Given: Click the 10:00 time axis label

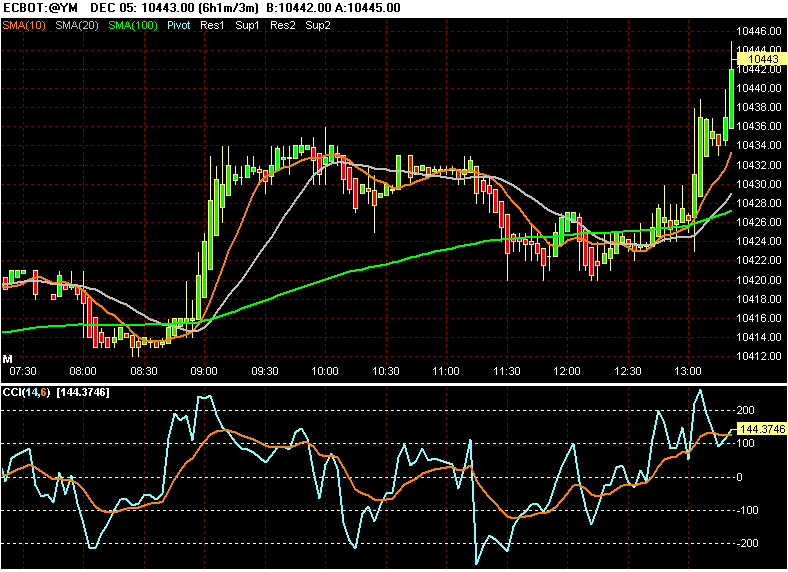Looking at the screenshot, I should point(325,371).
